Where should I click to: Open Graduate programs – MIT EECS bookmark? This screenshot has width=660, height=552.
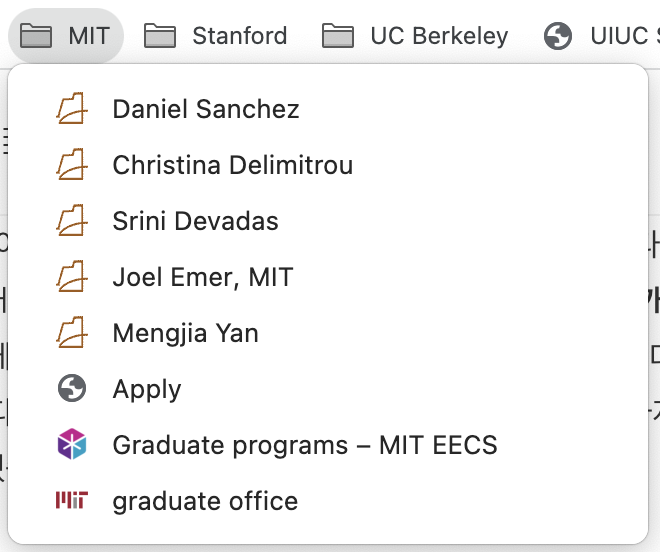(328, 444)
